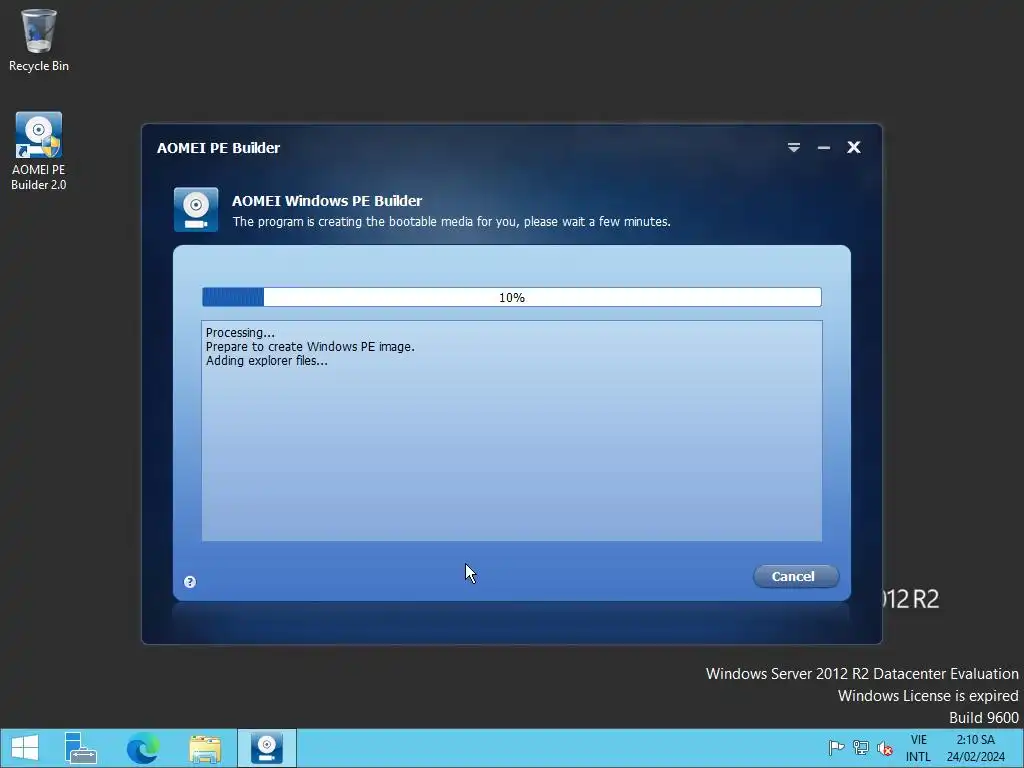Open the Action Center flag tray icon
The width and height of the screenshot is (1024, 768).
tap(836, 748)
